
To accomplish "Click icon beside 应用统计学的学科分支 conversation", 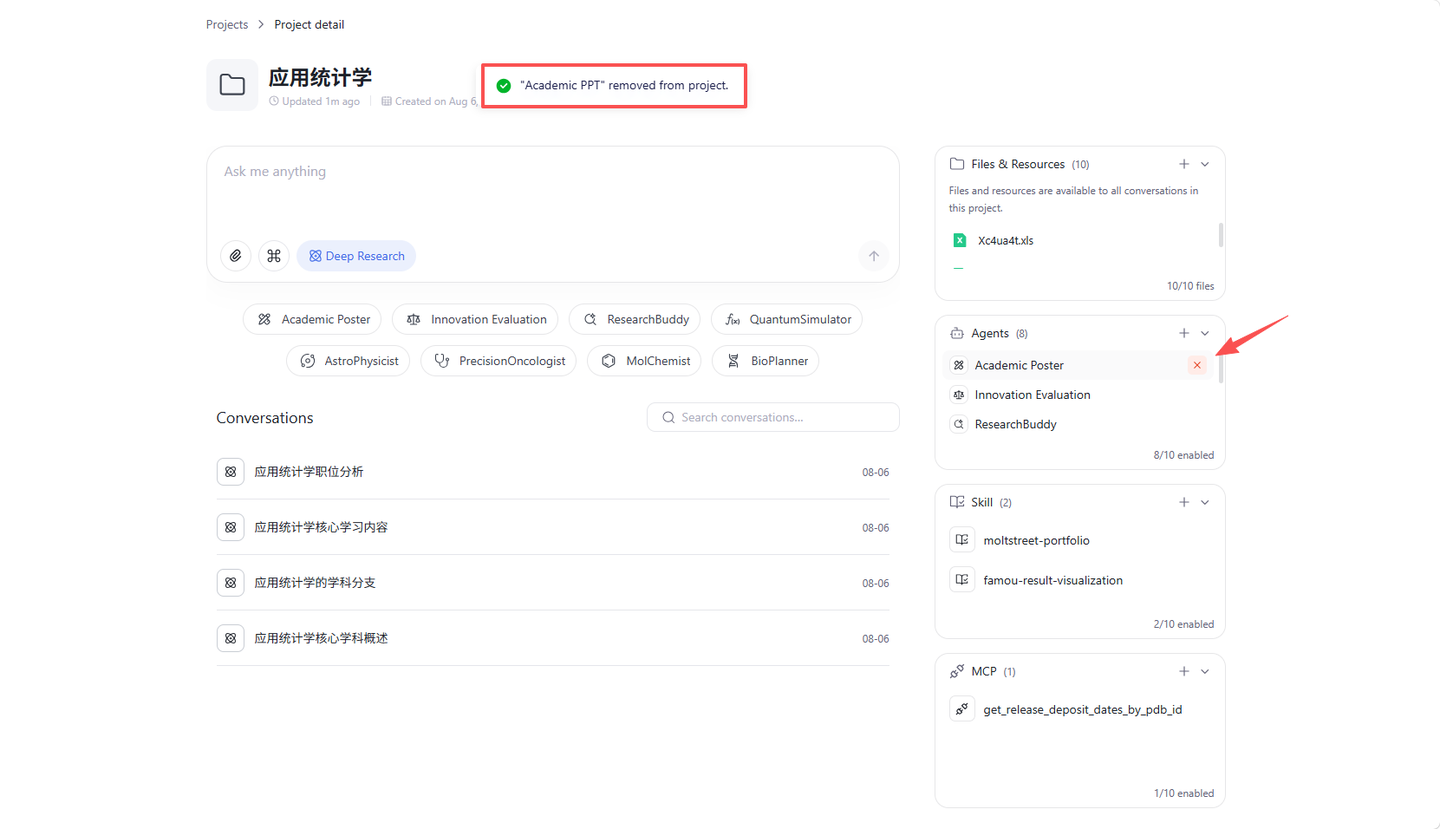I will pyautogui.click(x=231, y=583).
